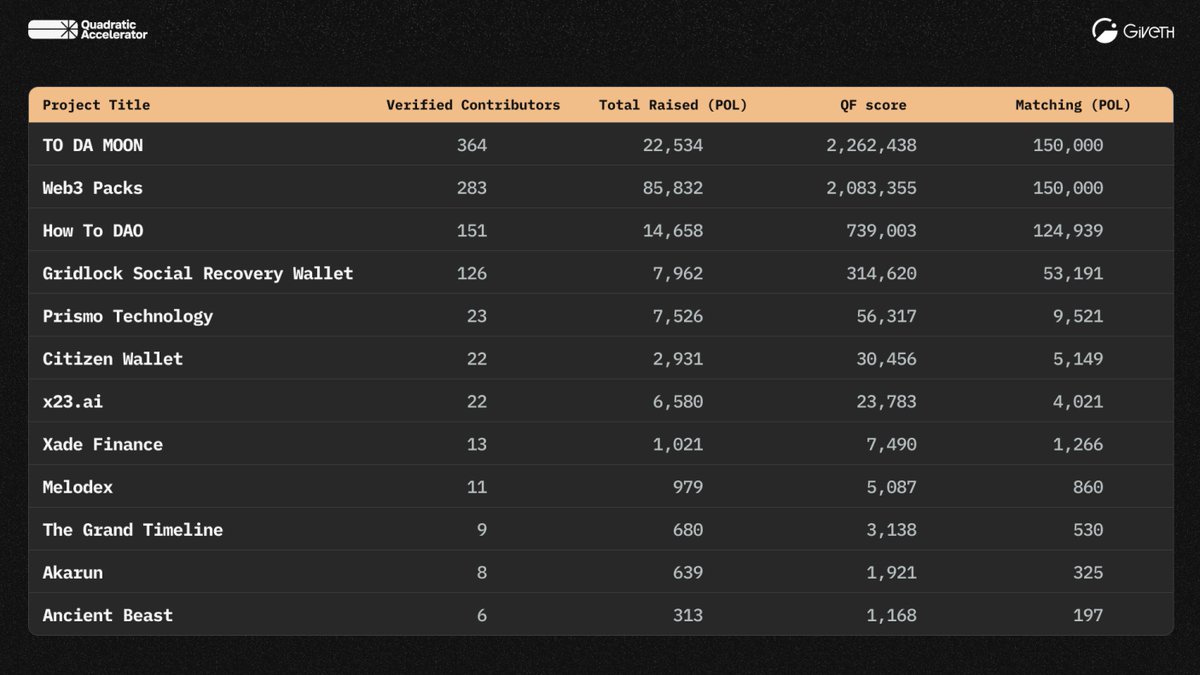1200x675 pixels.
Task: Select the Melodex project name
Action: tap(78, 487)
